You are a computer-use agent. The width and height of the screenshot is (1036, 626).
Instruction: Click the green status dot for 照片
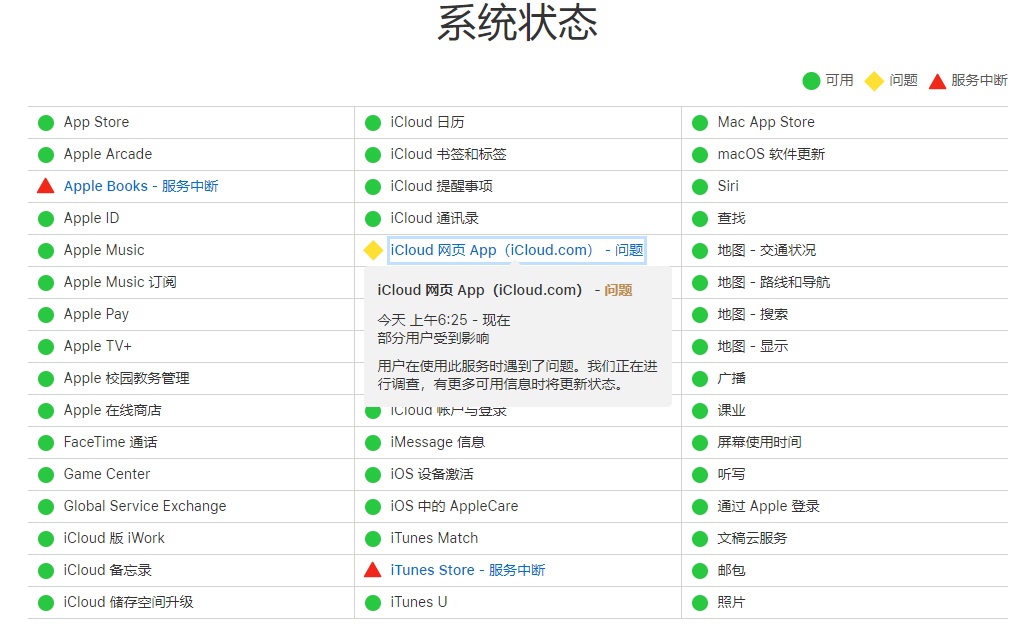[x=700, y=603]
